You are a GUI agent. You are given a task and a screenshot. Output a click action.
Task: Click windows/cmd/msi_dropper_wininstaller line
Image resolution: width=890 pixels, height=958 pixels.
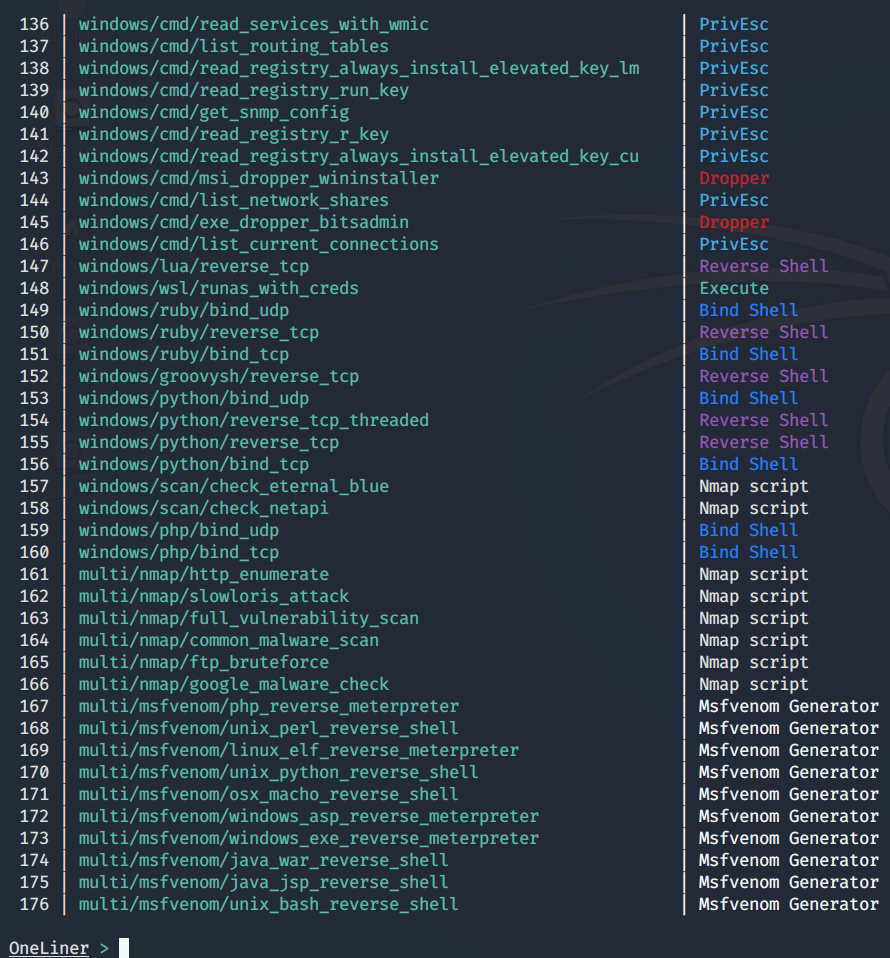[x=258, y=178]
